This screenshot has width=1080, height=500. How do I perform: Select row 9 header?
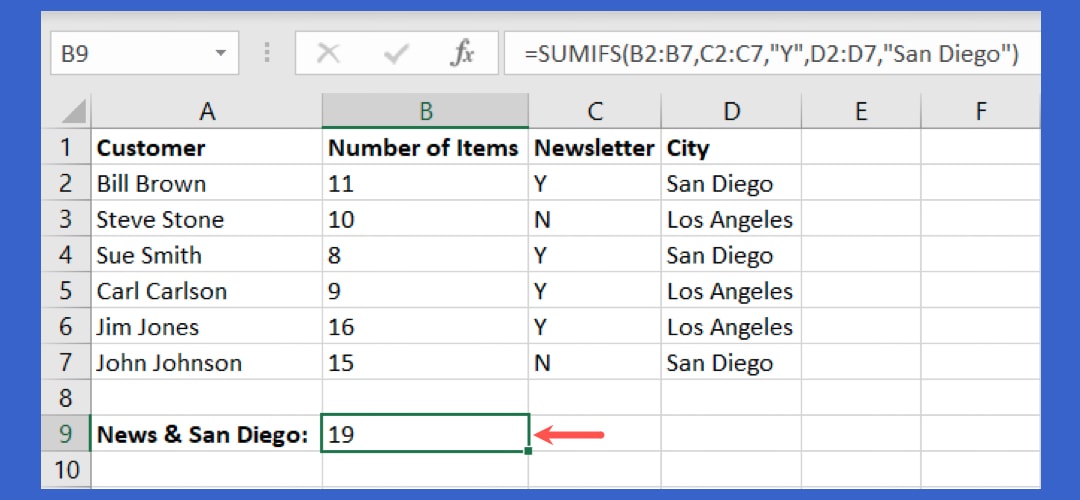point(66,434)
